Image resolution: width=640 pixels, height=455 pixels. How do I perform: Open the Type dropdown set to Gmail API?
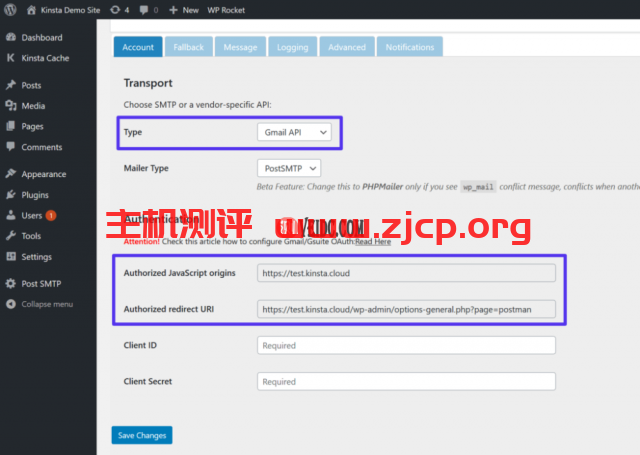[294, 132]
